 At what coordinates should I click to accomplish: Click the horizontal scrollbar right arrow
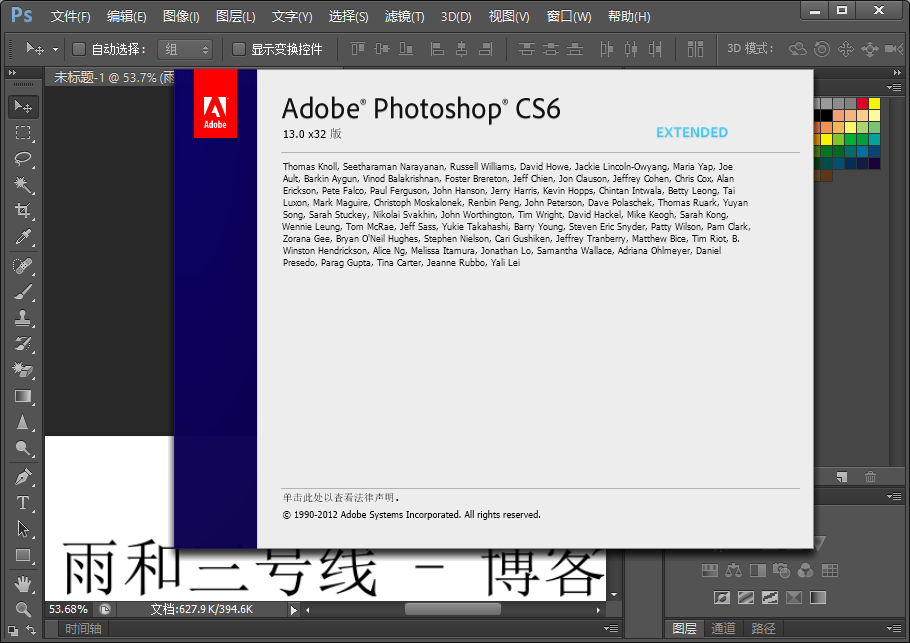coord(598,610)
